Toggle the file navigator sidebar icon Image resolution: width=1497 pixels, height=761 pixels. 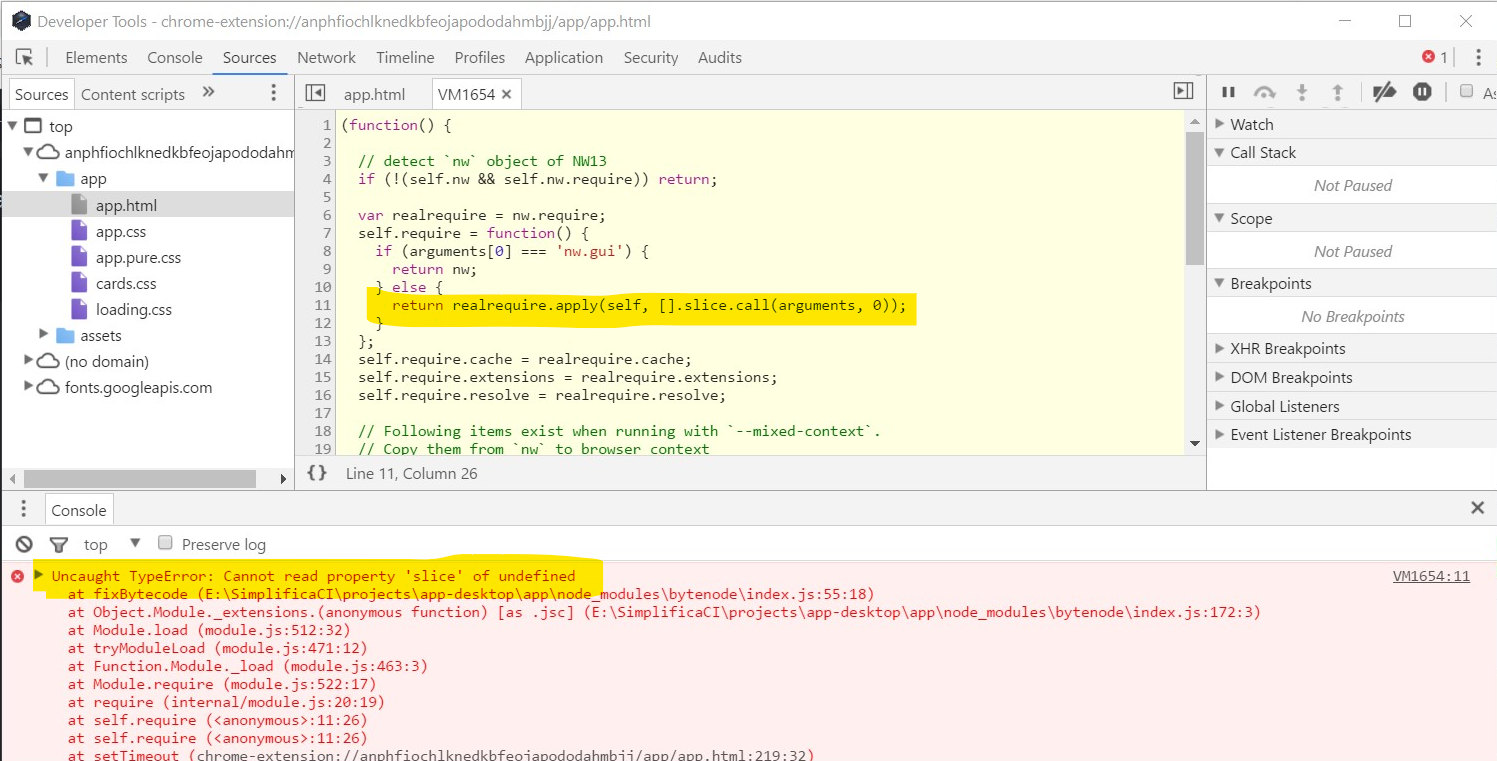[x=315, y=93]
